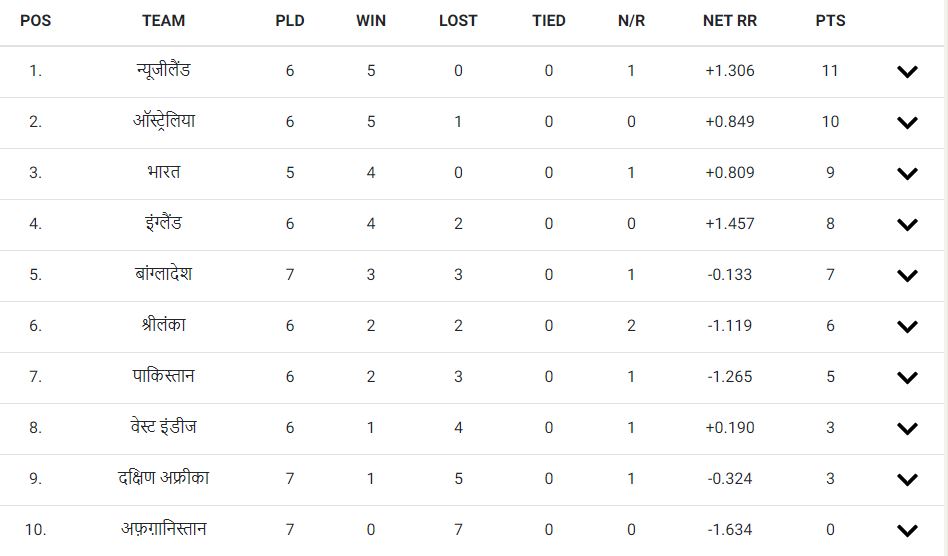The height and width of the screenshot is (556, 948).
Task: Select the team name ऑस्ट्रेलिया
Action: [163, 121]
